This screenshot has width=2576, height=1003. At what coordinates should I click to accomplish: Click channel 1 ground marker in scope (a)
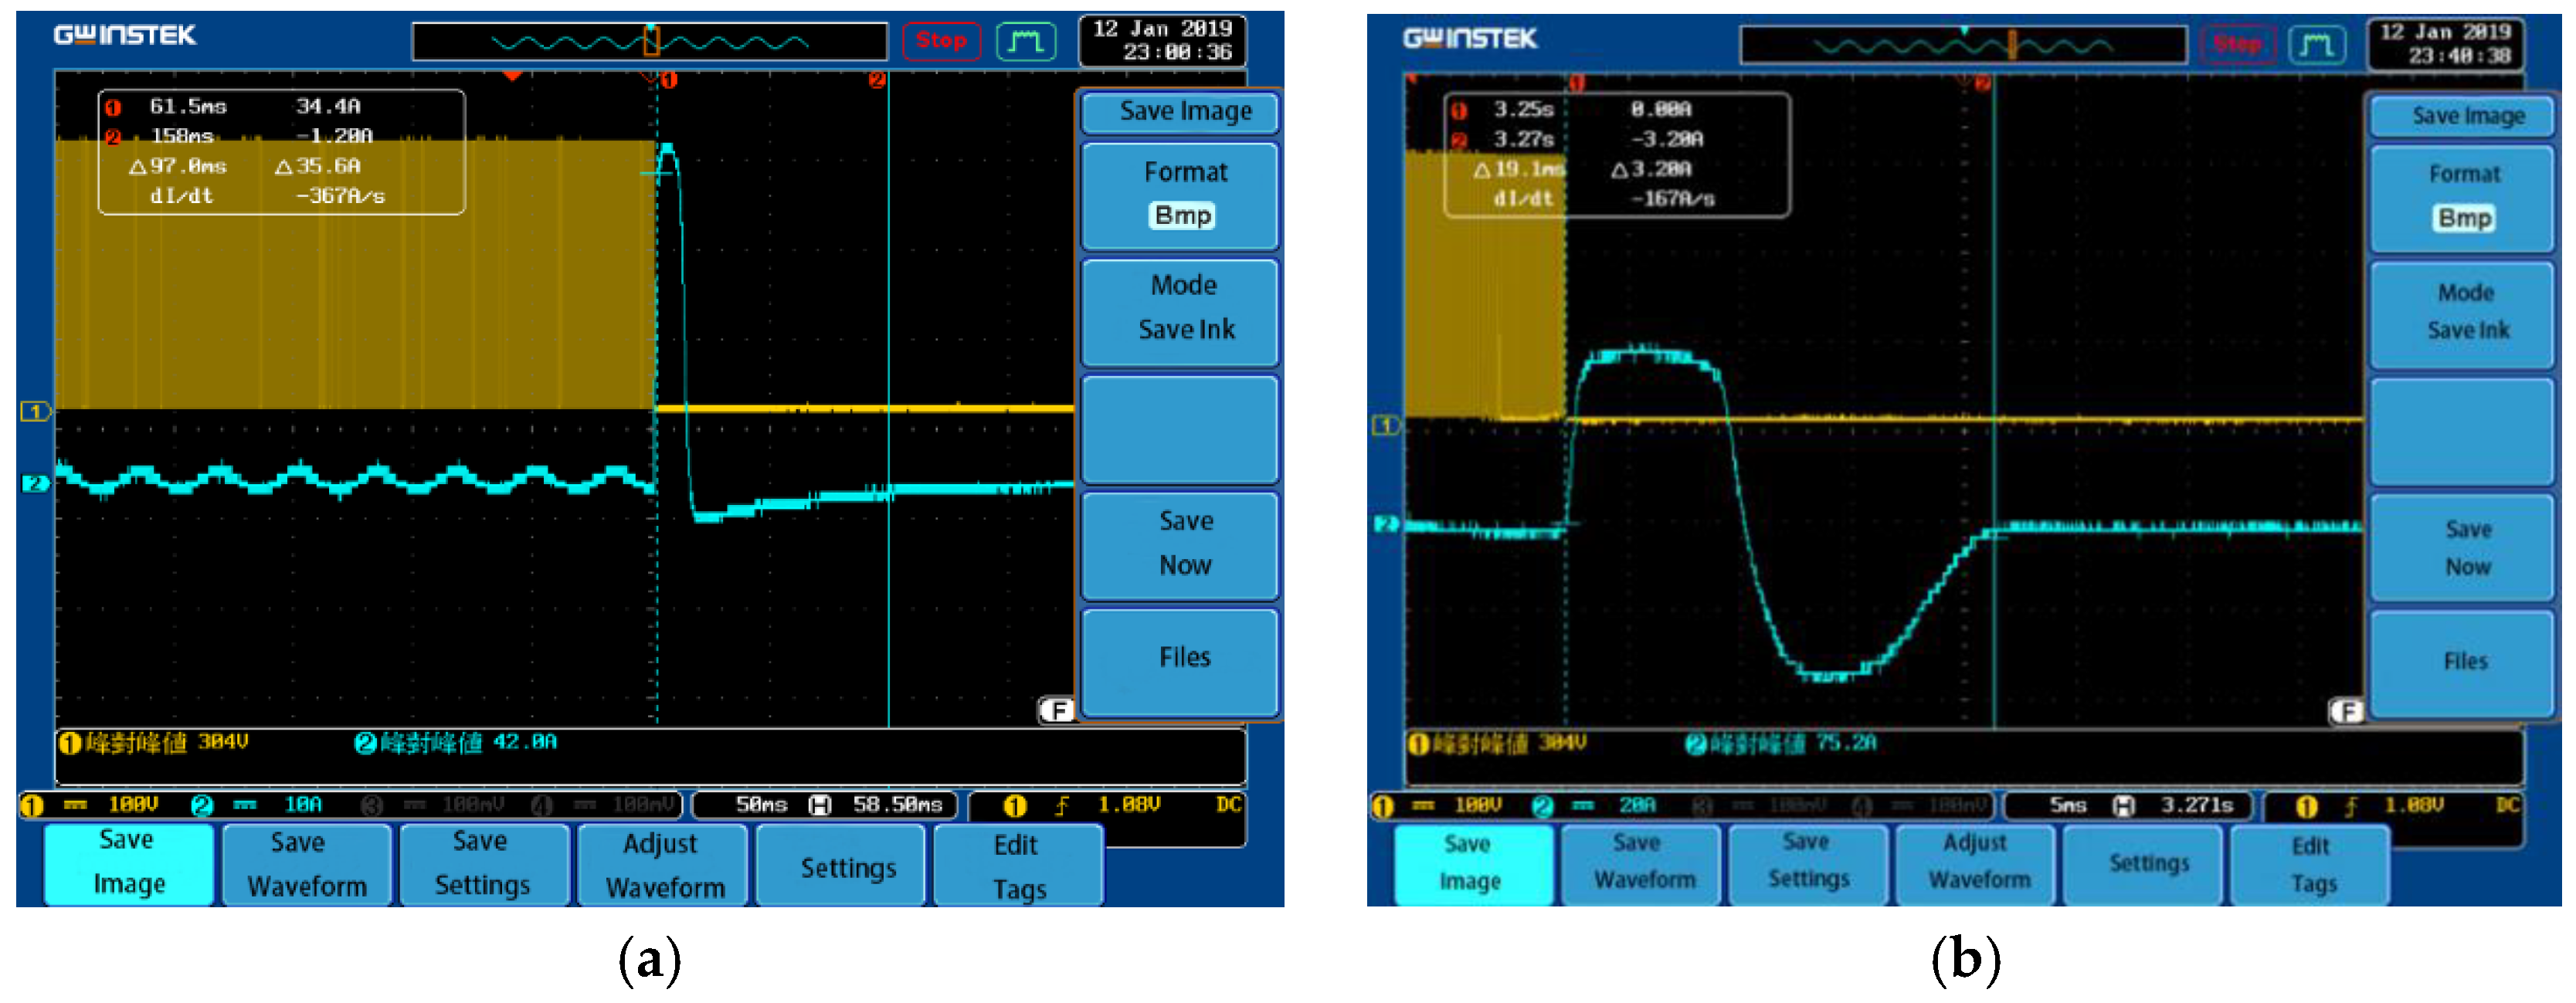35,411
